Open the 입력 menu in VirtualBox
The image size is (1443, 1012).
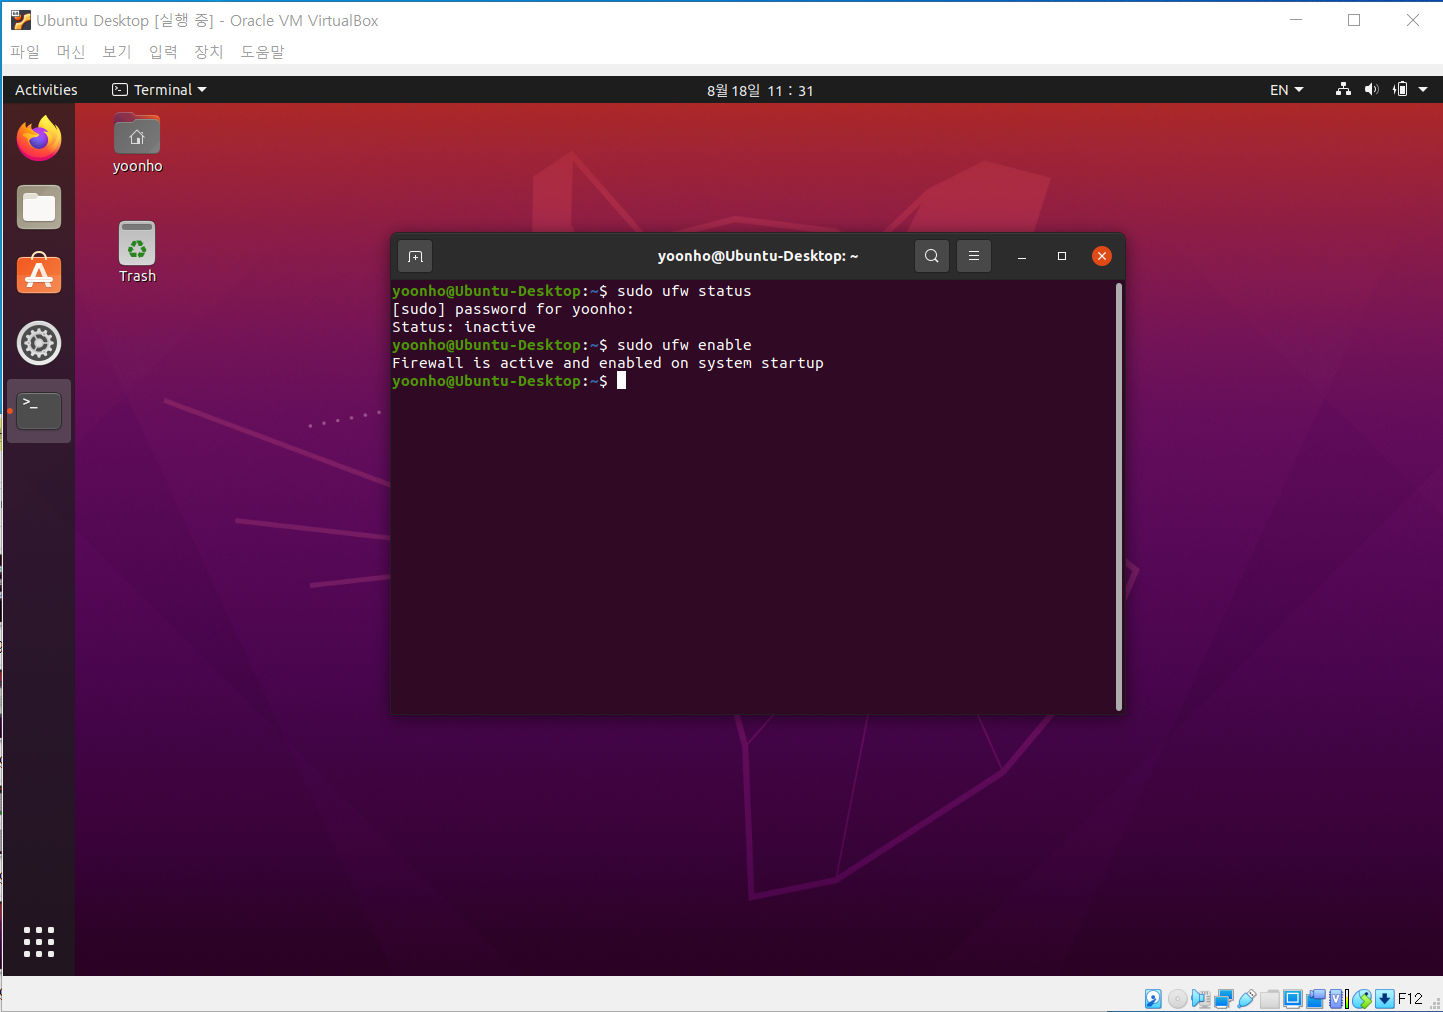(163, 51)
